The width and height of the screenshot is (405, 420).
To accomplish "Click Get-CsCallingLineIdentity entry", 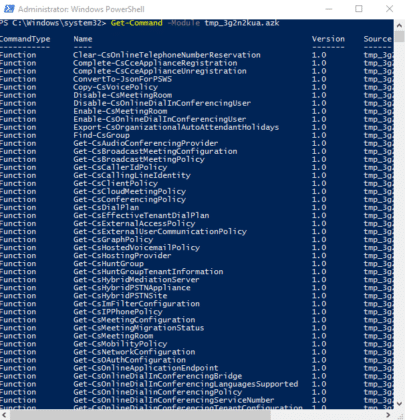I will pos(132,175).
